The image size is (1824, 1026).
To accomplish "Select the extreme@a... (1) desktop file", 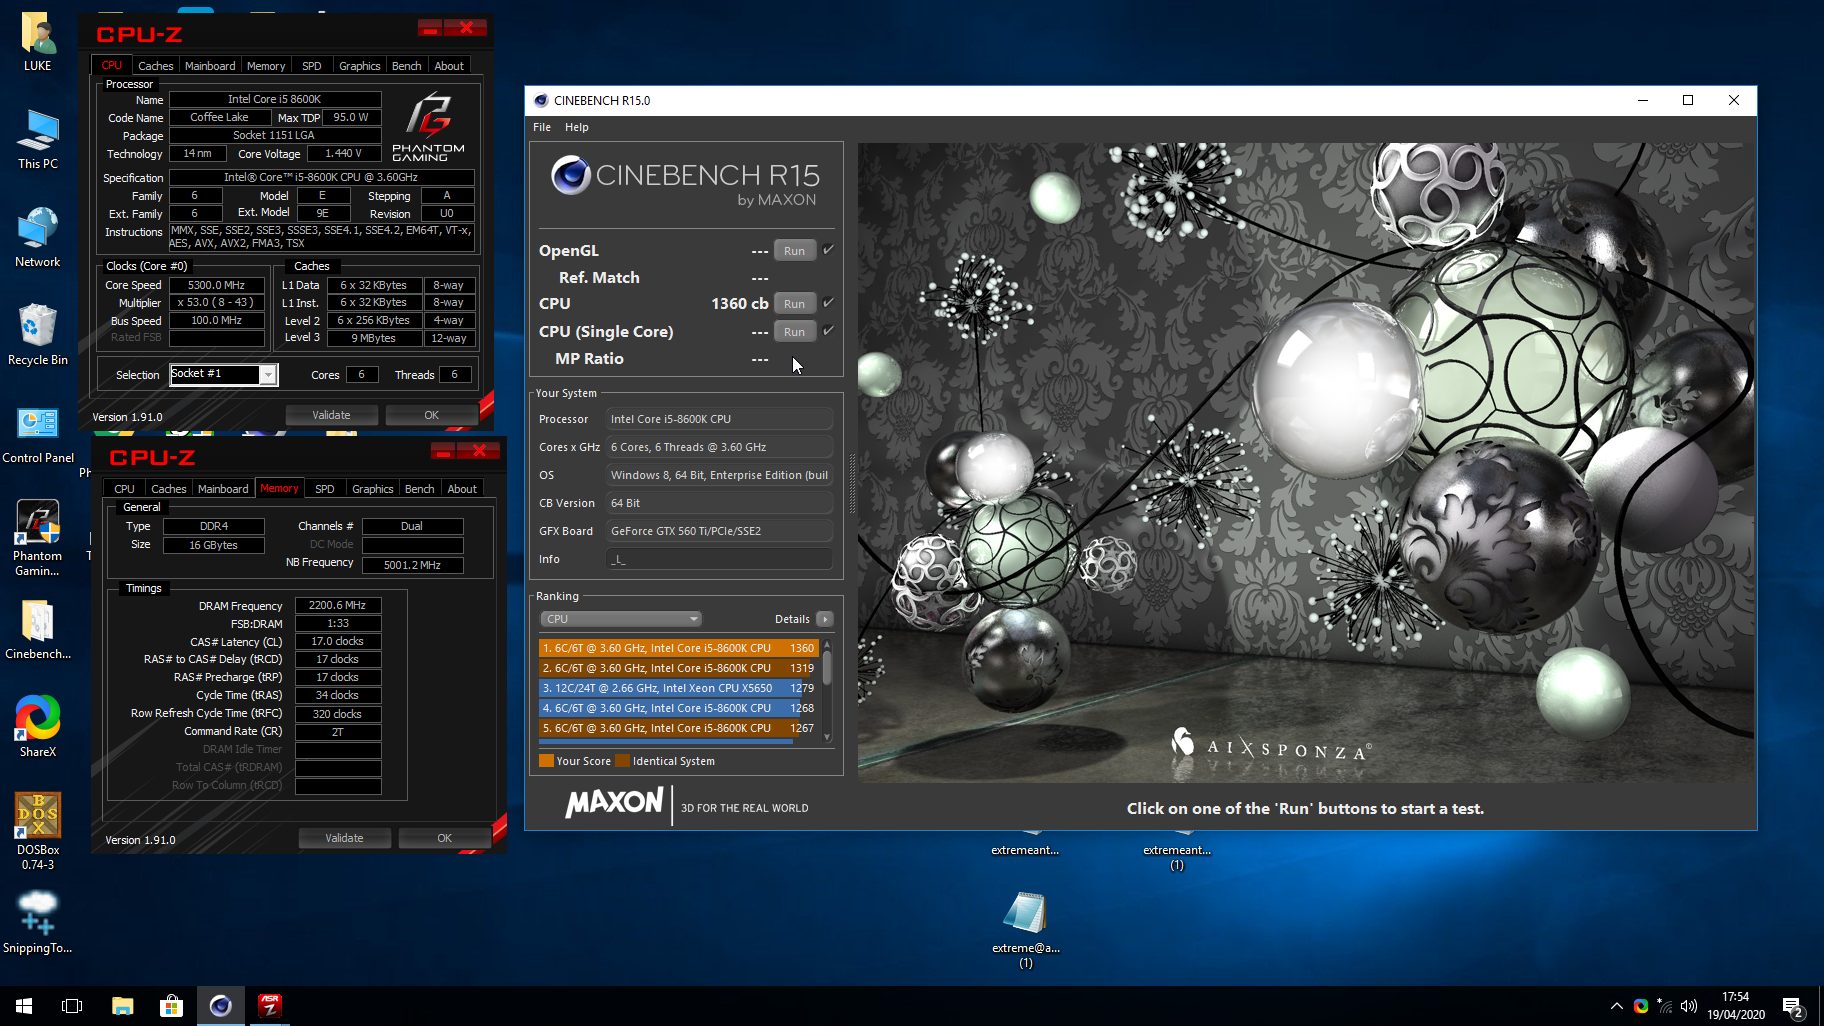I will [1026, 930].
